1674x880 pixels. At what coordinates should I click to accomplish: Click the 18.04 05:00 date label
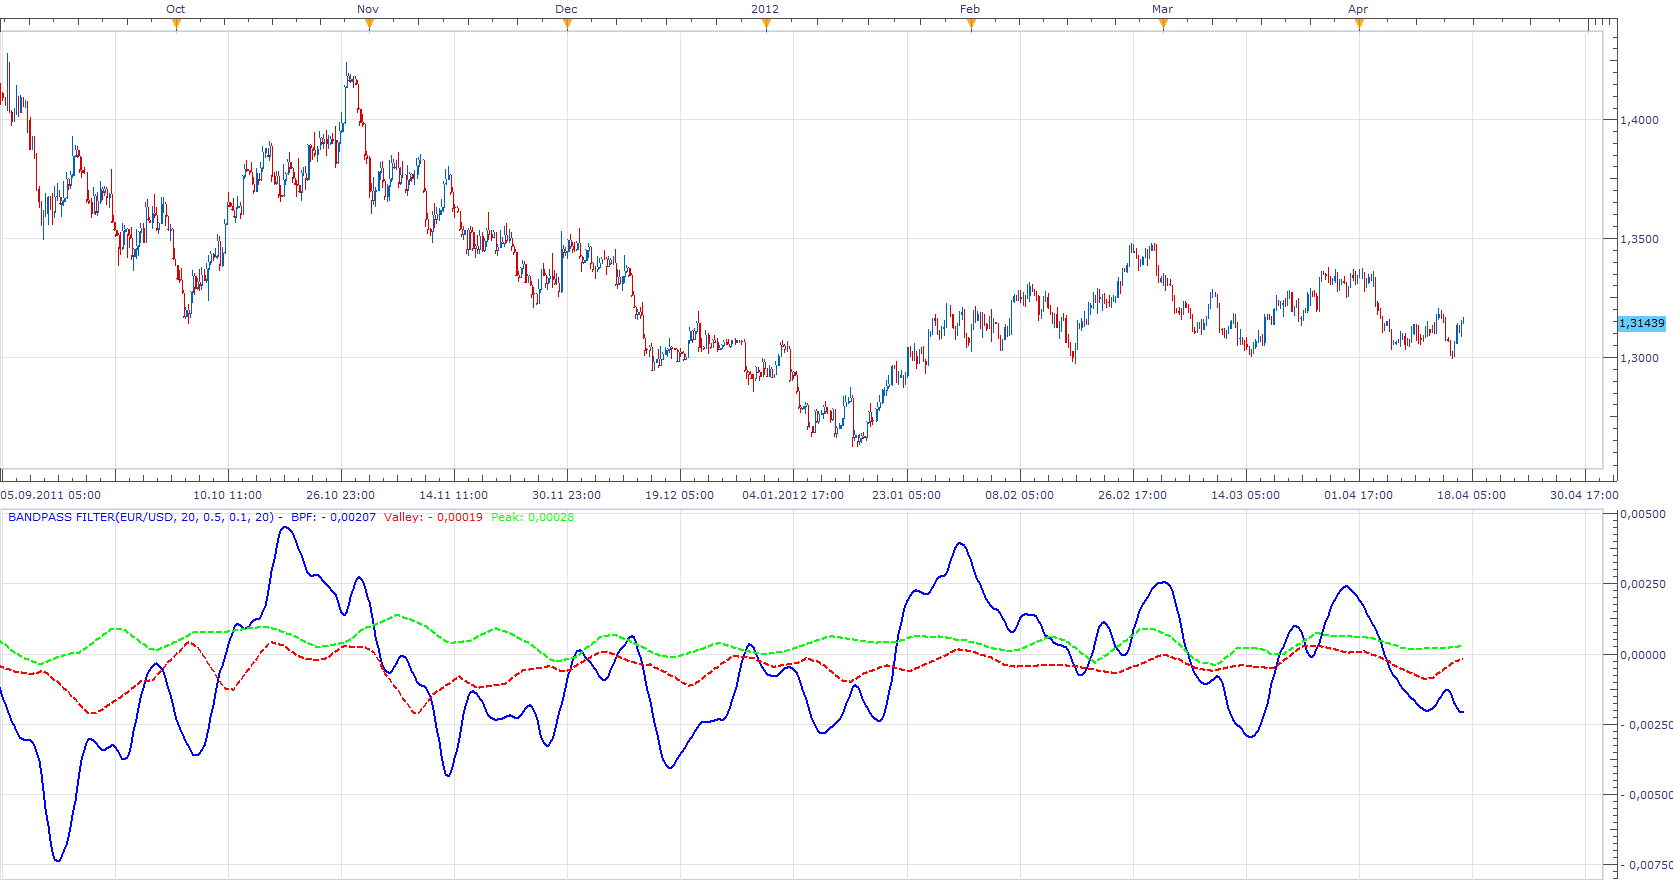click(1471, 495)
